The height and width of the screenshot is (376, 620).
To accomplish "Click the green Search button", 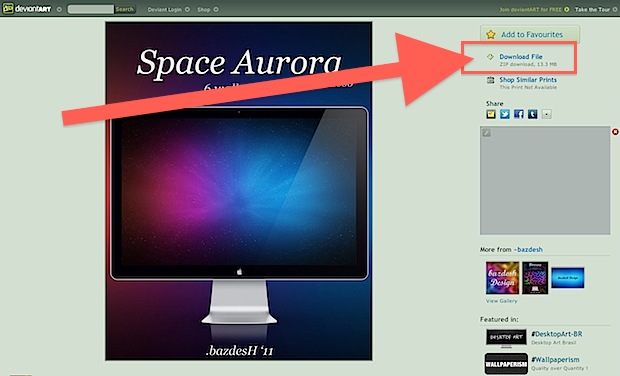I will coord(125,9).
